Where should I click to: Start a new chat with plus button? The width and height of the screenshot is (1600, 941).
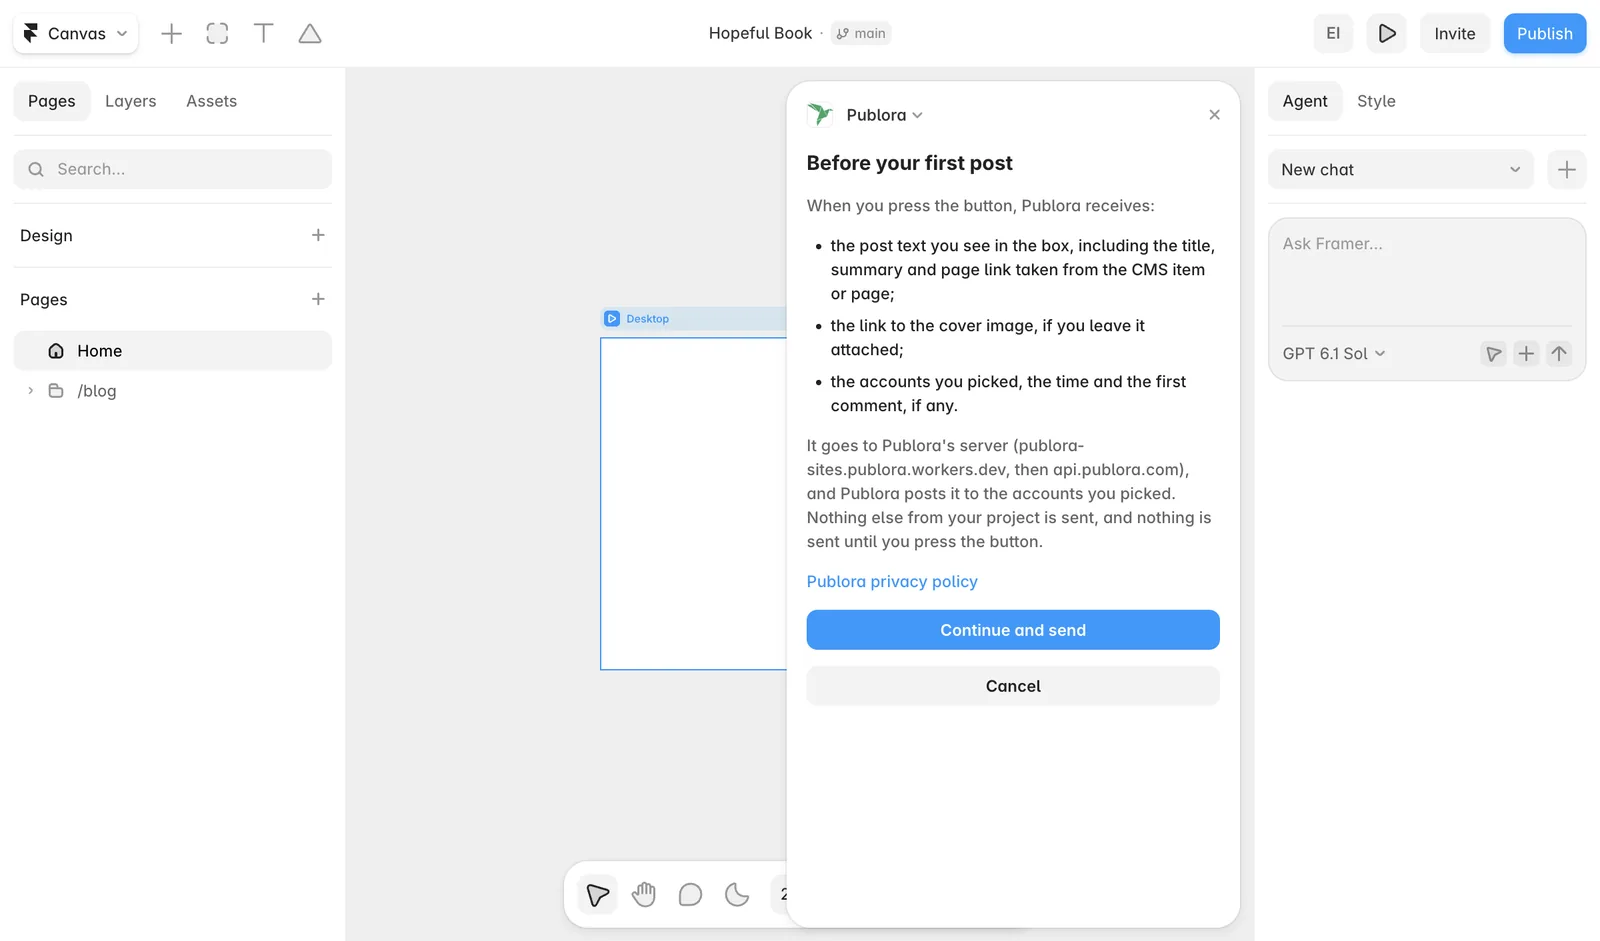coord(1567,169)
